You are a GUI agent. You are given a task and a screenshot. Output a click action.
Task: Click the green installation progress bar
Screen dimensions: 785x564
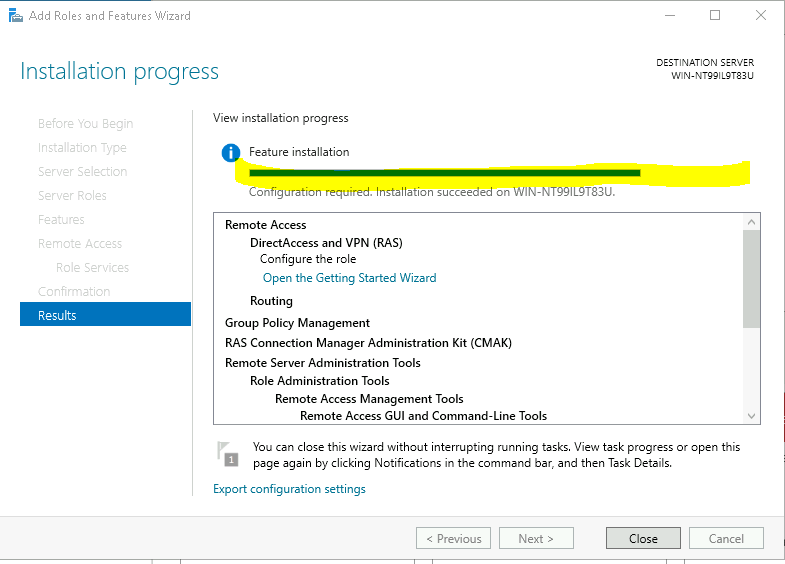445,173
